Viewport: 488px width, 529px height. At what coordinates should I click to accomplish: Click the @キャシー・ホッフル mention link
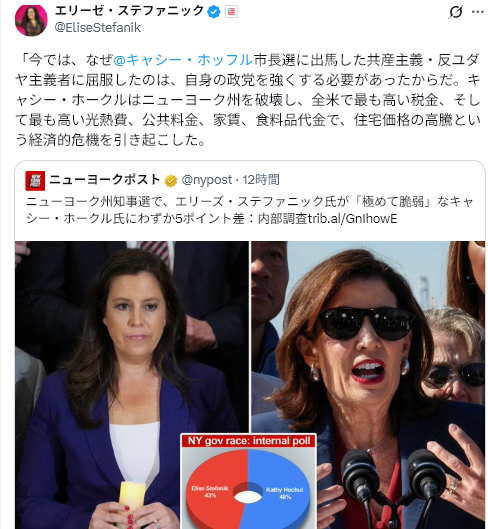(183, 60)
